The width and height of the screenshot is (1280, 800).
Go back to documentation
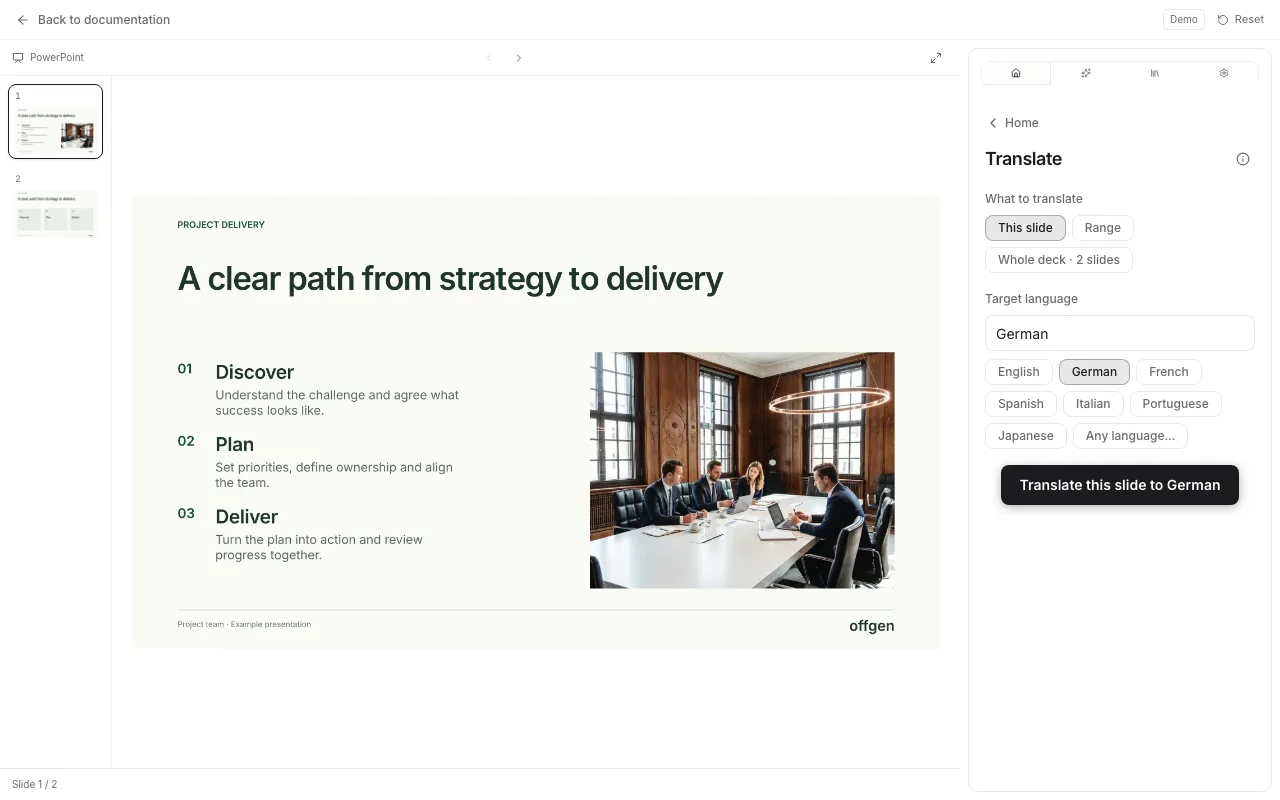pyautogui.click(x=93, y=20)
